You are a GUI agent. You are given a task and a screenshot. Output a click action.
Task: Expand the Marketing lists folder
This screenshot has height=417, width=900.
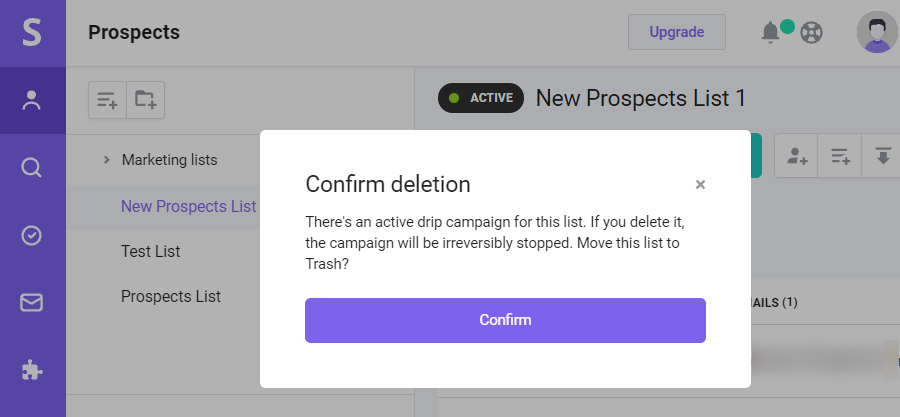click(x=106, y=160)
